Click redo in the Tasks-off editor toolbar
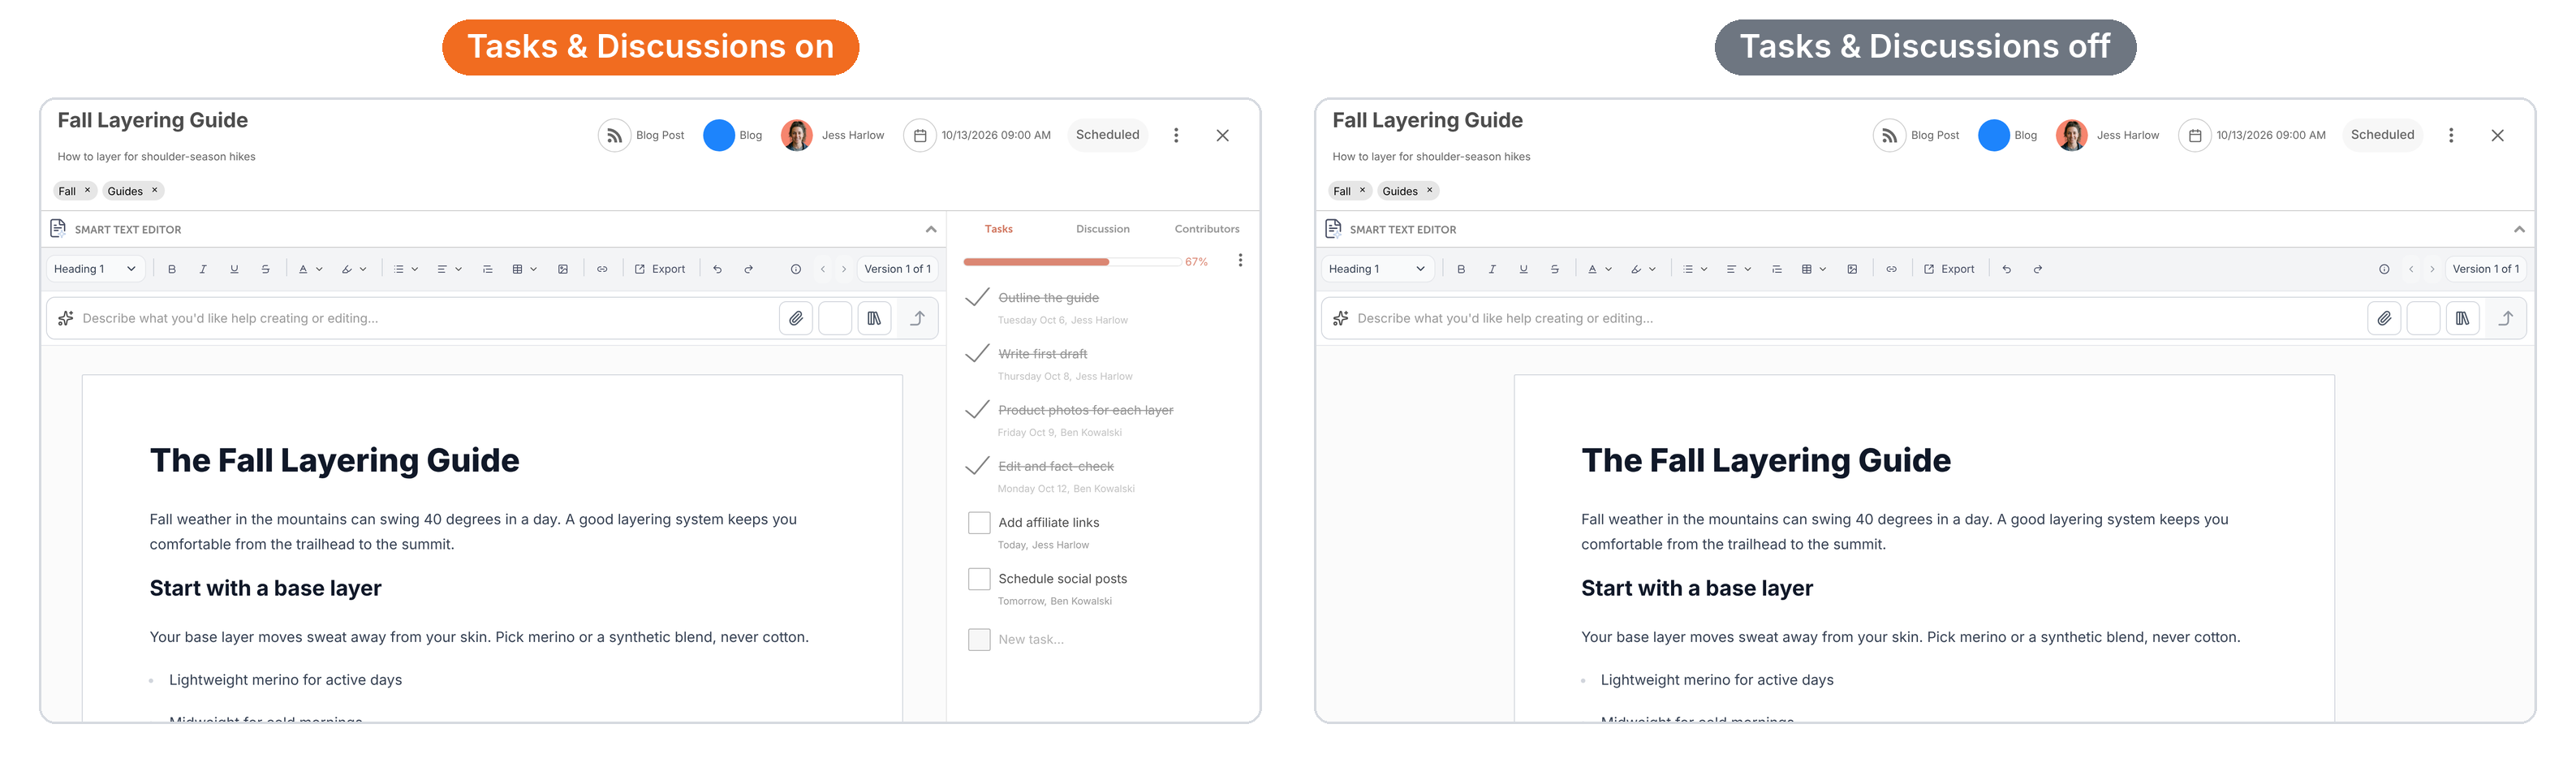2576x763 pixels. [x=2037, y=269]
